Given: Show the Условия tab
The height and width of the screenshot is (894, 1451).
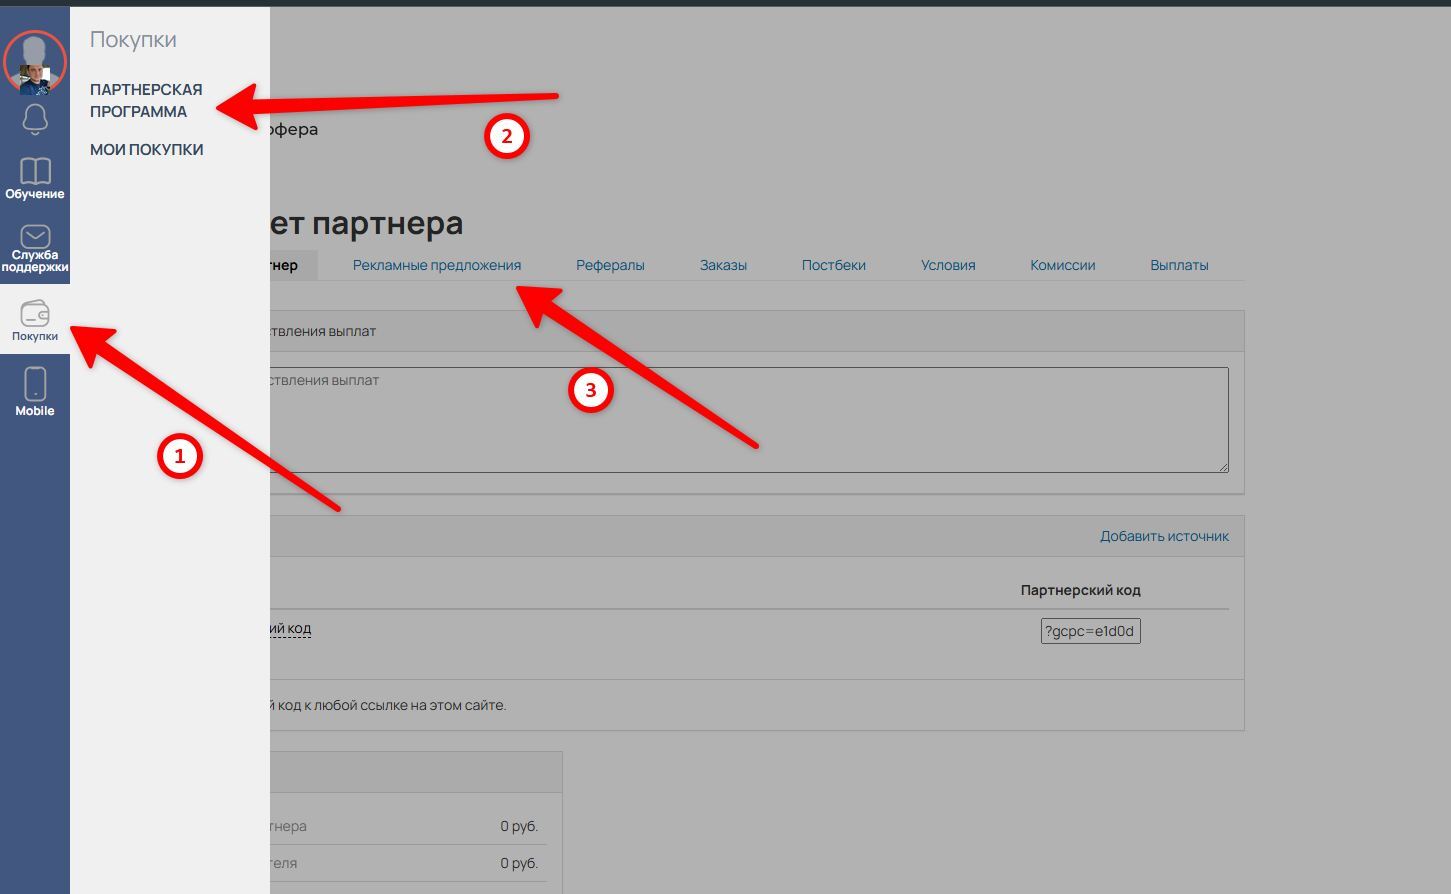Looking at the screenshot, I should tap(948, 265).
